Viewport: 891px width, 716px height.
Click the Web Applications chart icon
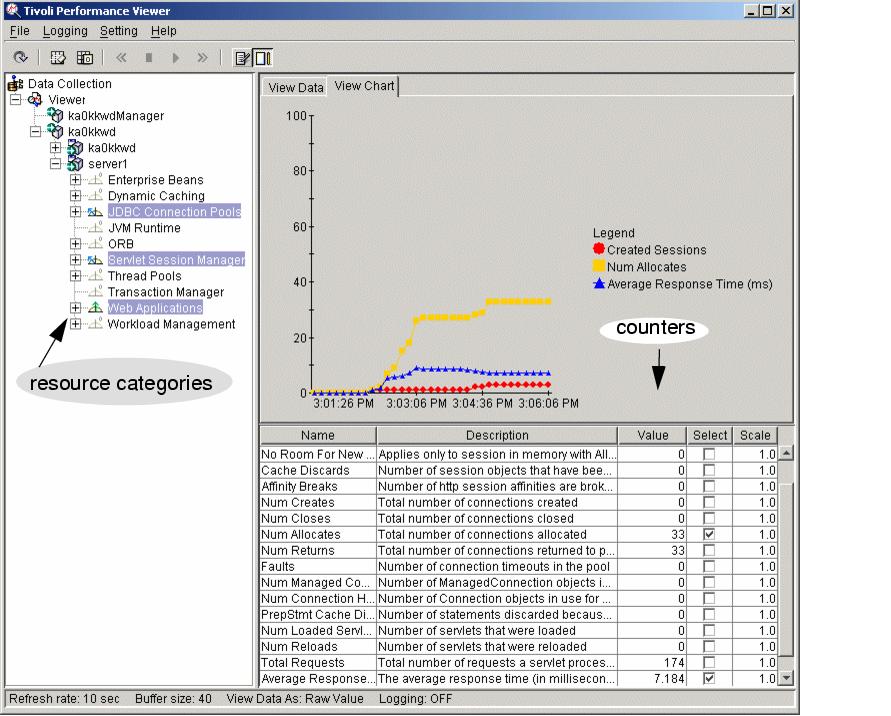click(x=95, y=307)
